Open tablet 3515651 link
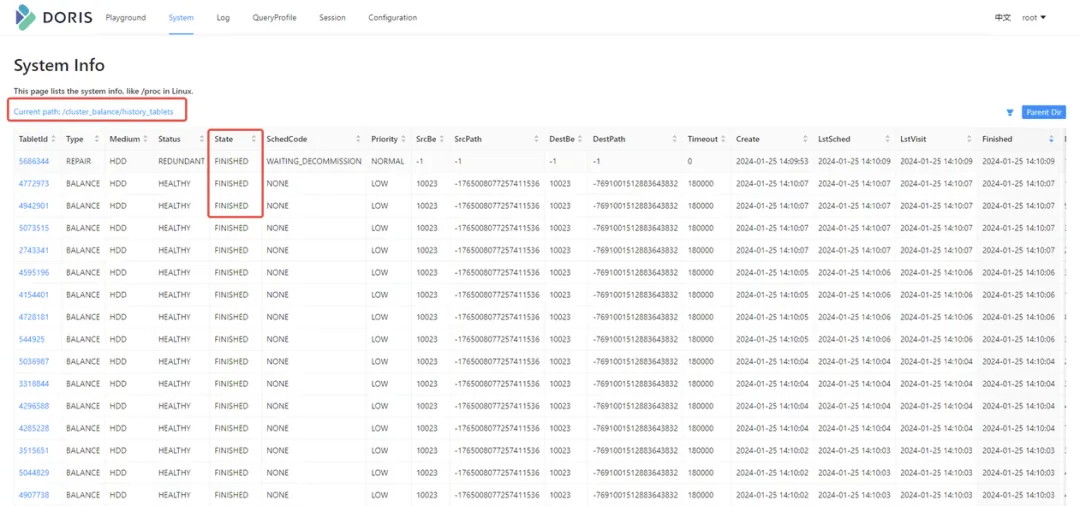Screen dimensions: 1080x506 click(34, 450)
